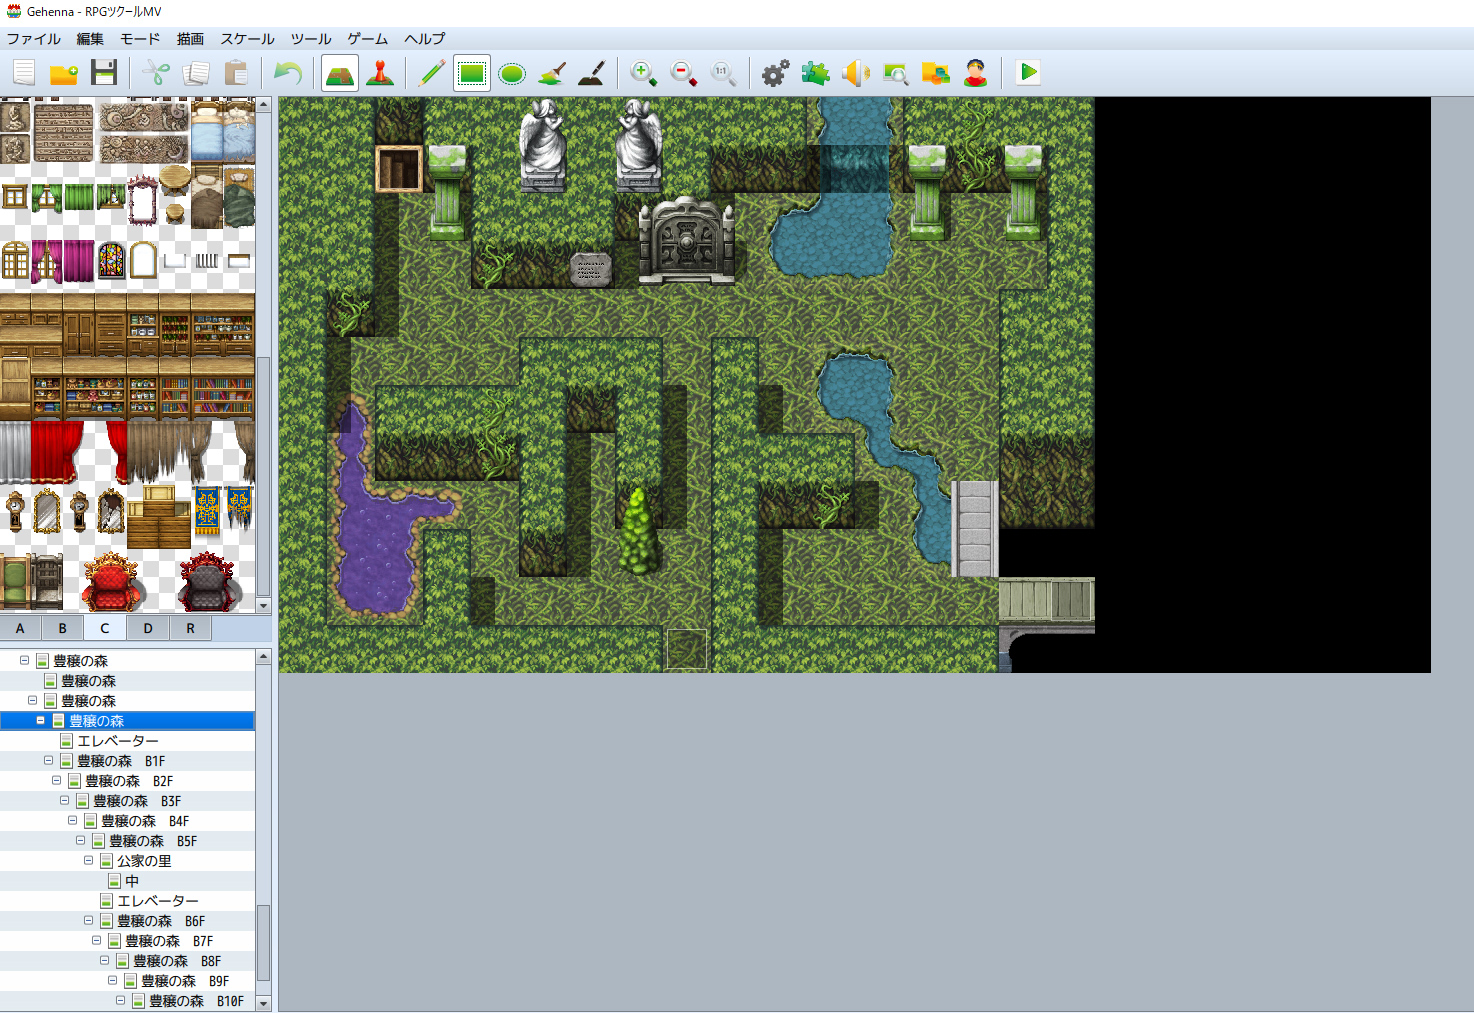Open the Sound Test speaker icon

tap(856, 73)
